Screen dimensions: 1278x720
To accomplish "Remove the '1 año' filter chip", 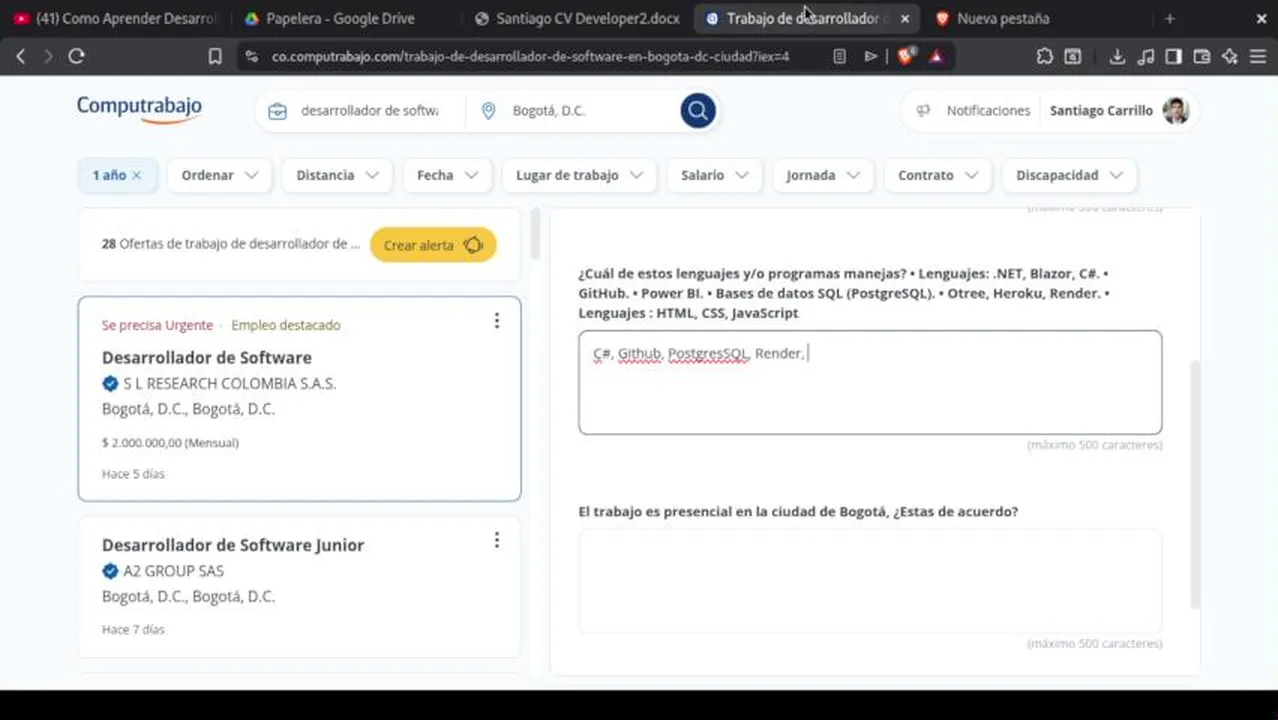I will click(136, 175).
